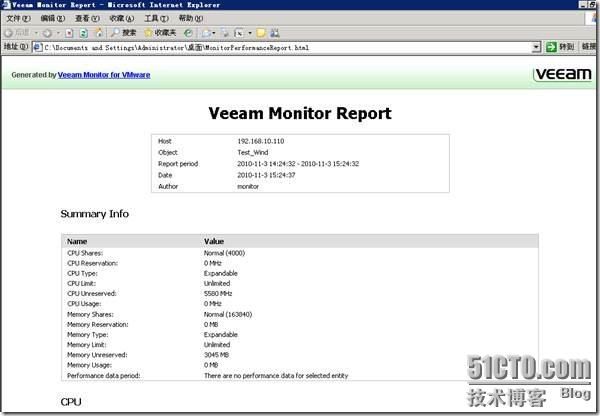600x416 pixels.
Task: Click the Mail toolbar icon
Action: coord(207,33)
